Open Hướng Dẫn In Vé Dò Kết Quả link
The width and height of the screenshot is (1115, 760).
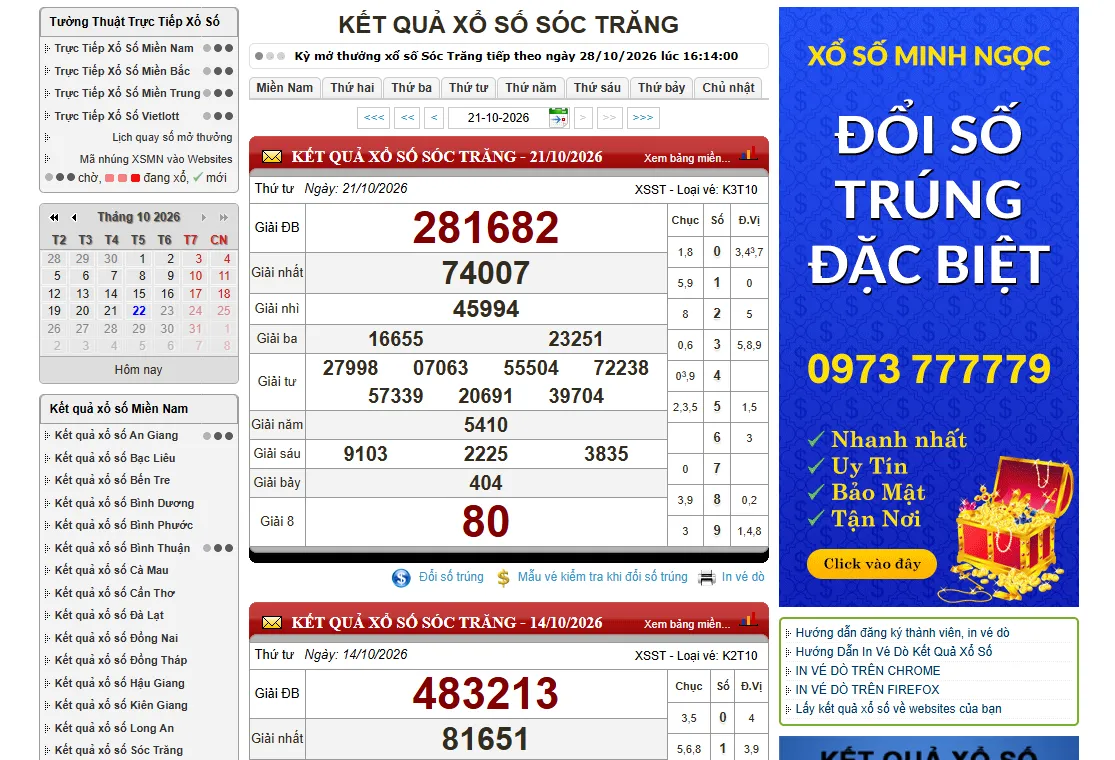(x=894, y=651)
